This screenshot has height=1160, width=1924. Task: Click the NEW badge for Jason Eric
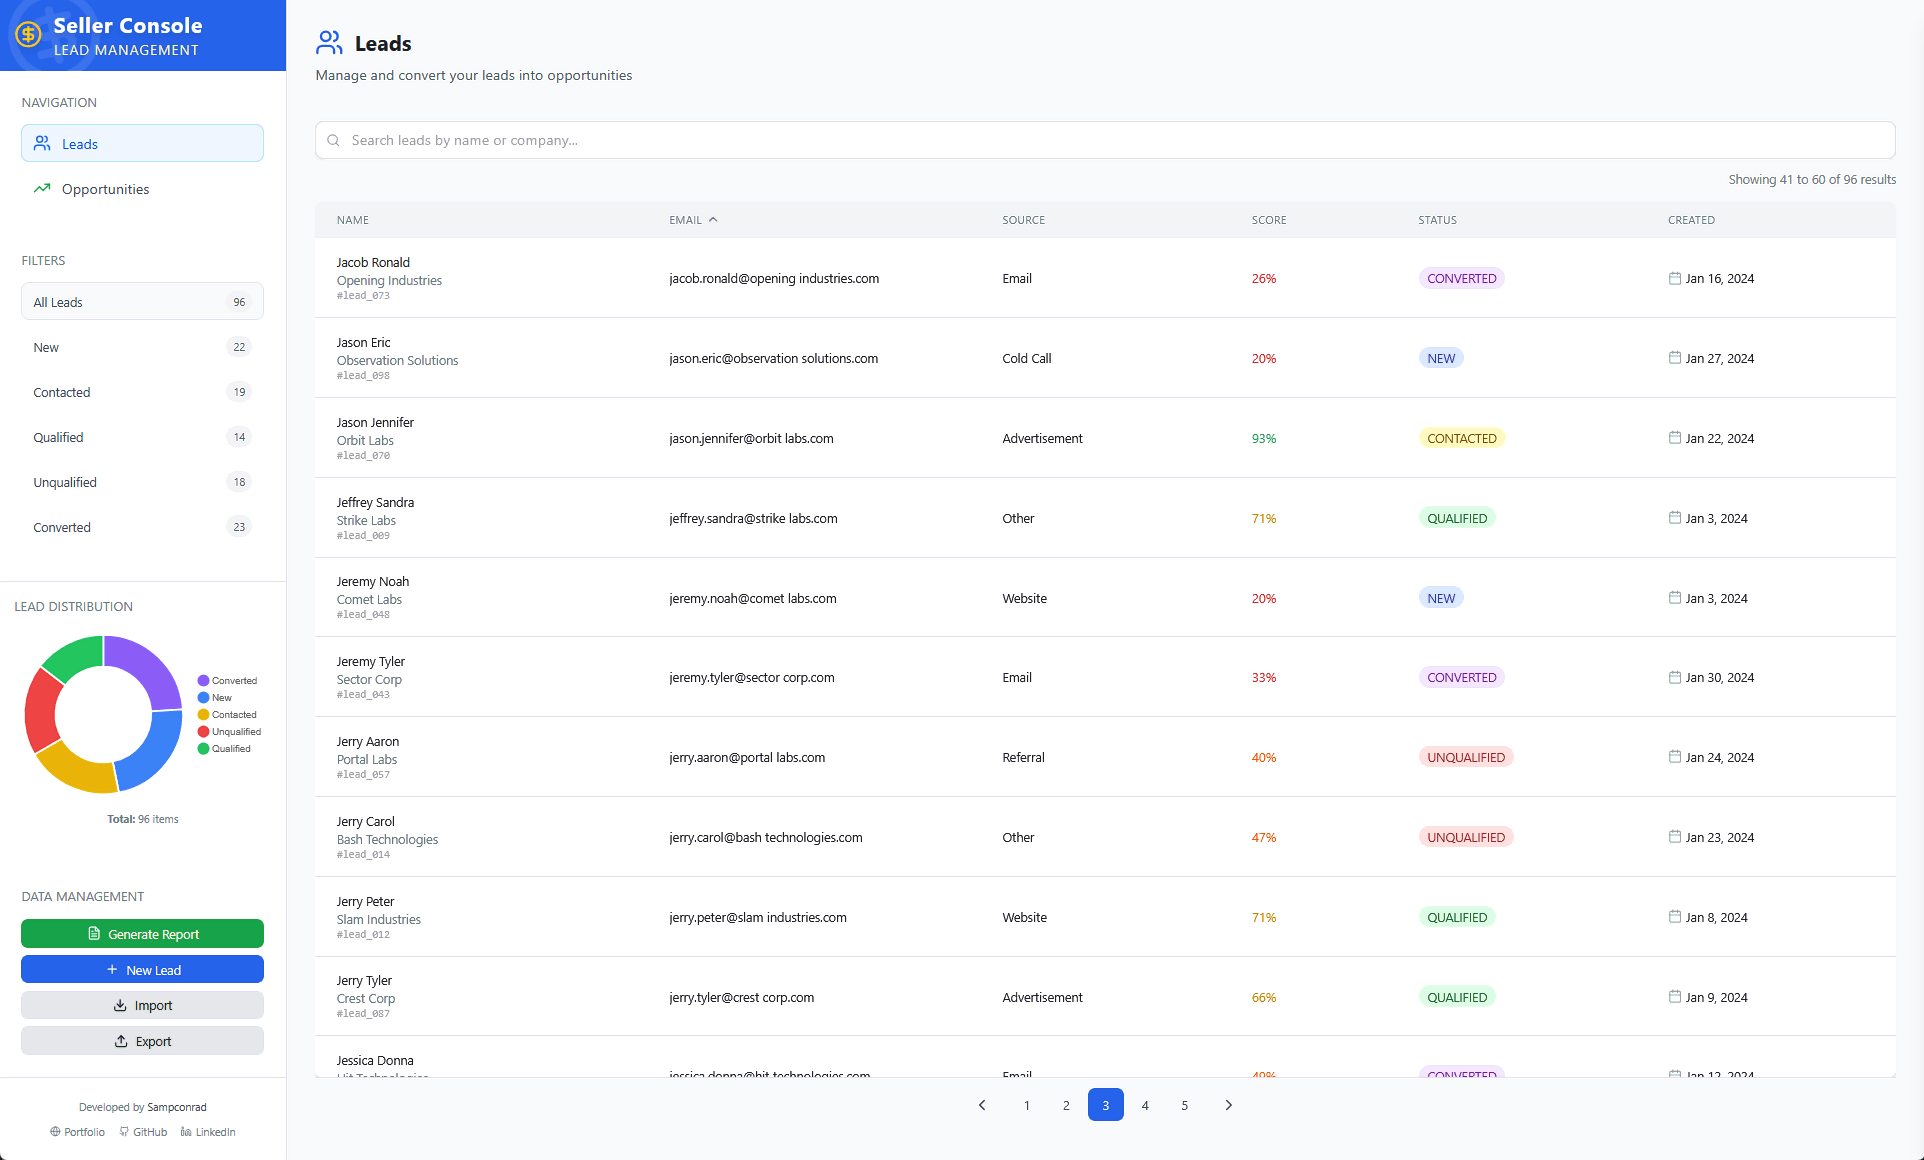click(x=1441, y=358)
